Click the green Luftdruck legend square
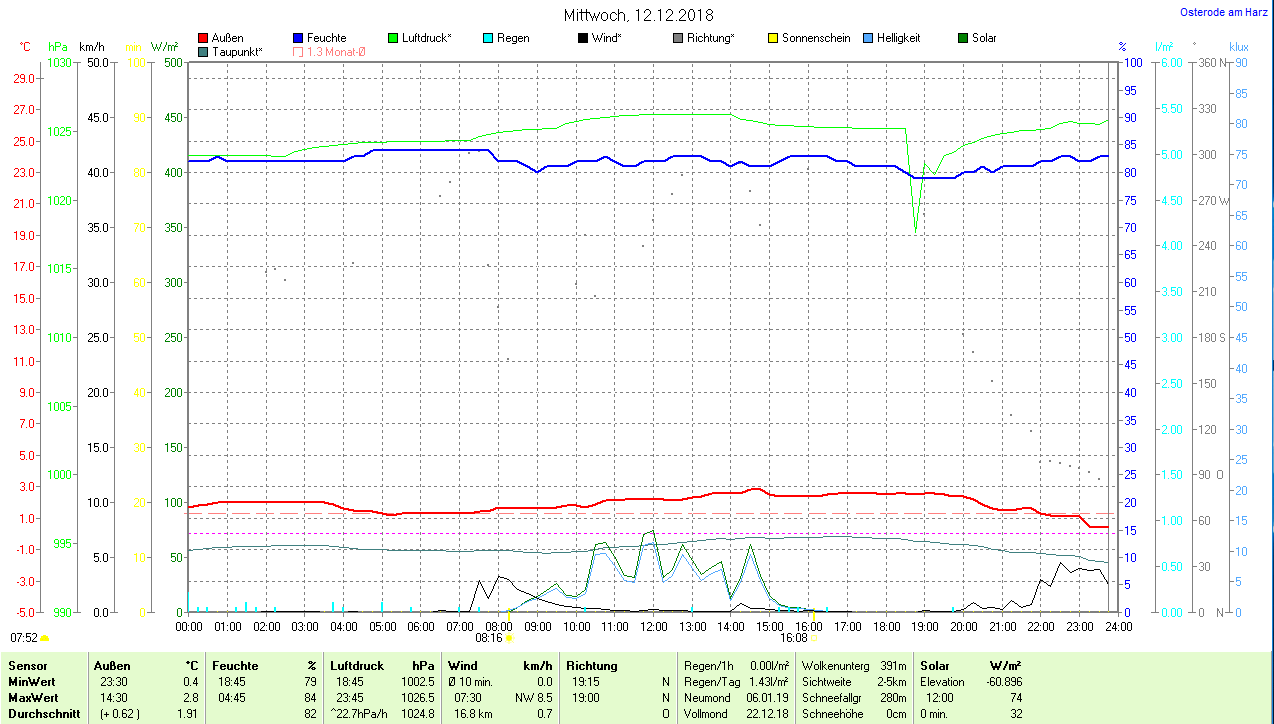The image size is (1274, 724). 393,38
